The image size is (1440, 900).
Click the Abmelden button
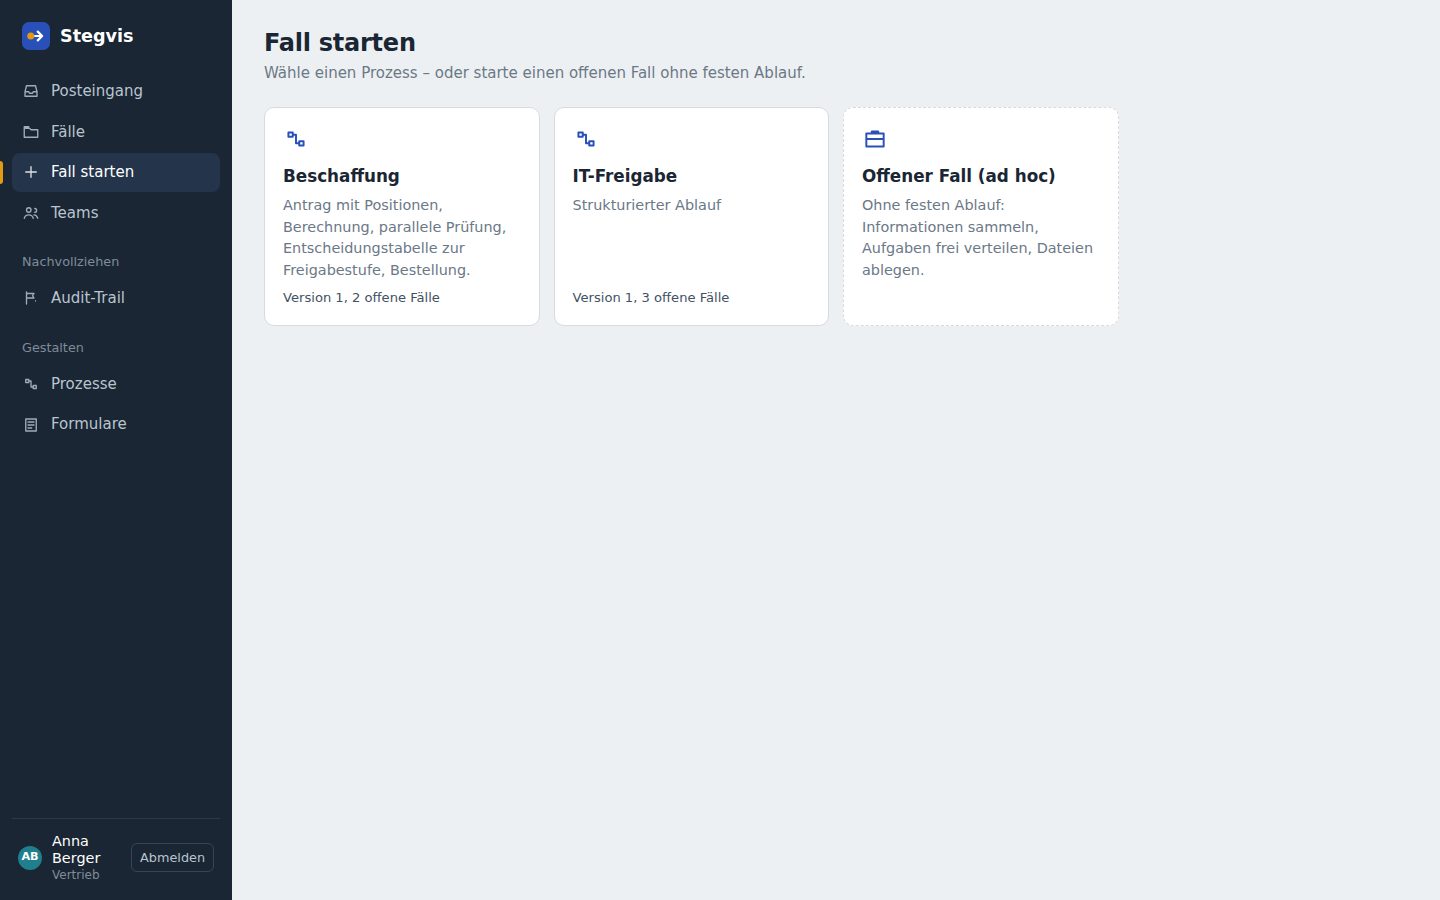tap(172, 858)
